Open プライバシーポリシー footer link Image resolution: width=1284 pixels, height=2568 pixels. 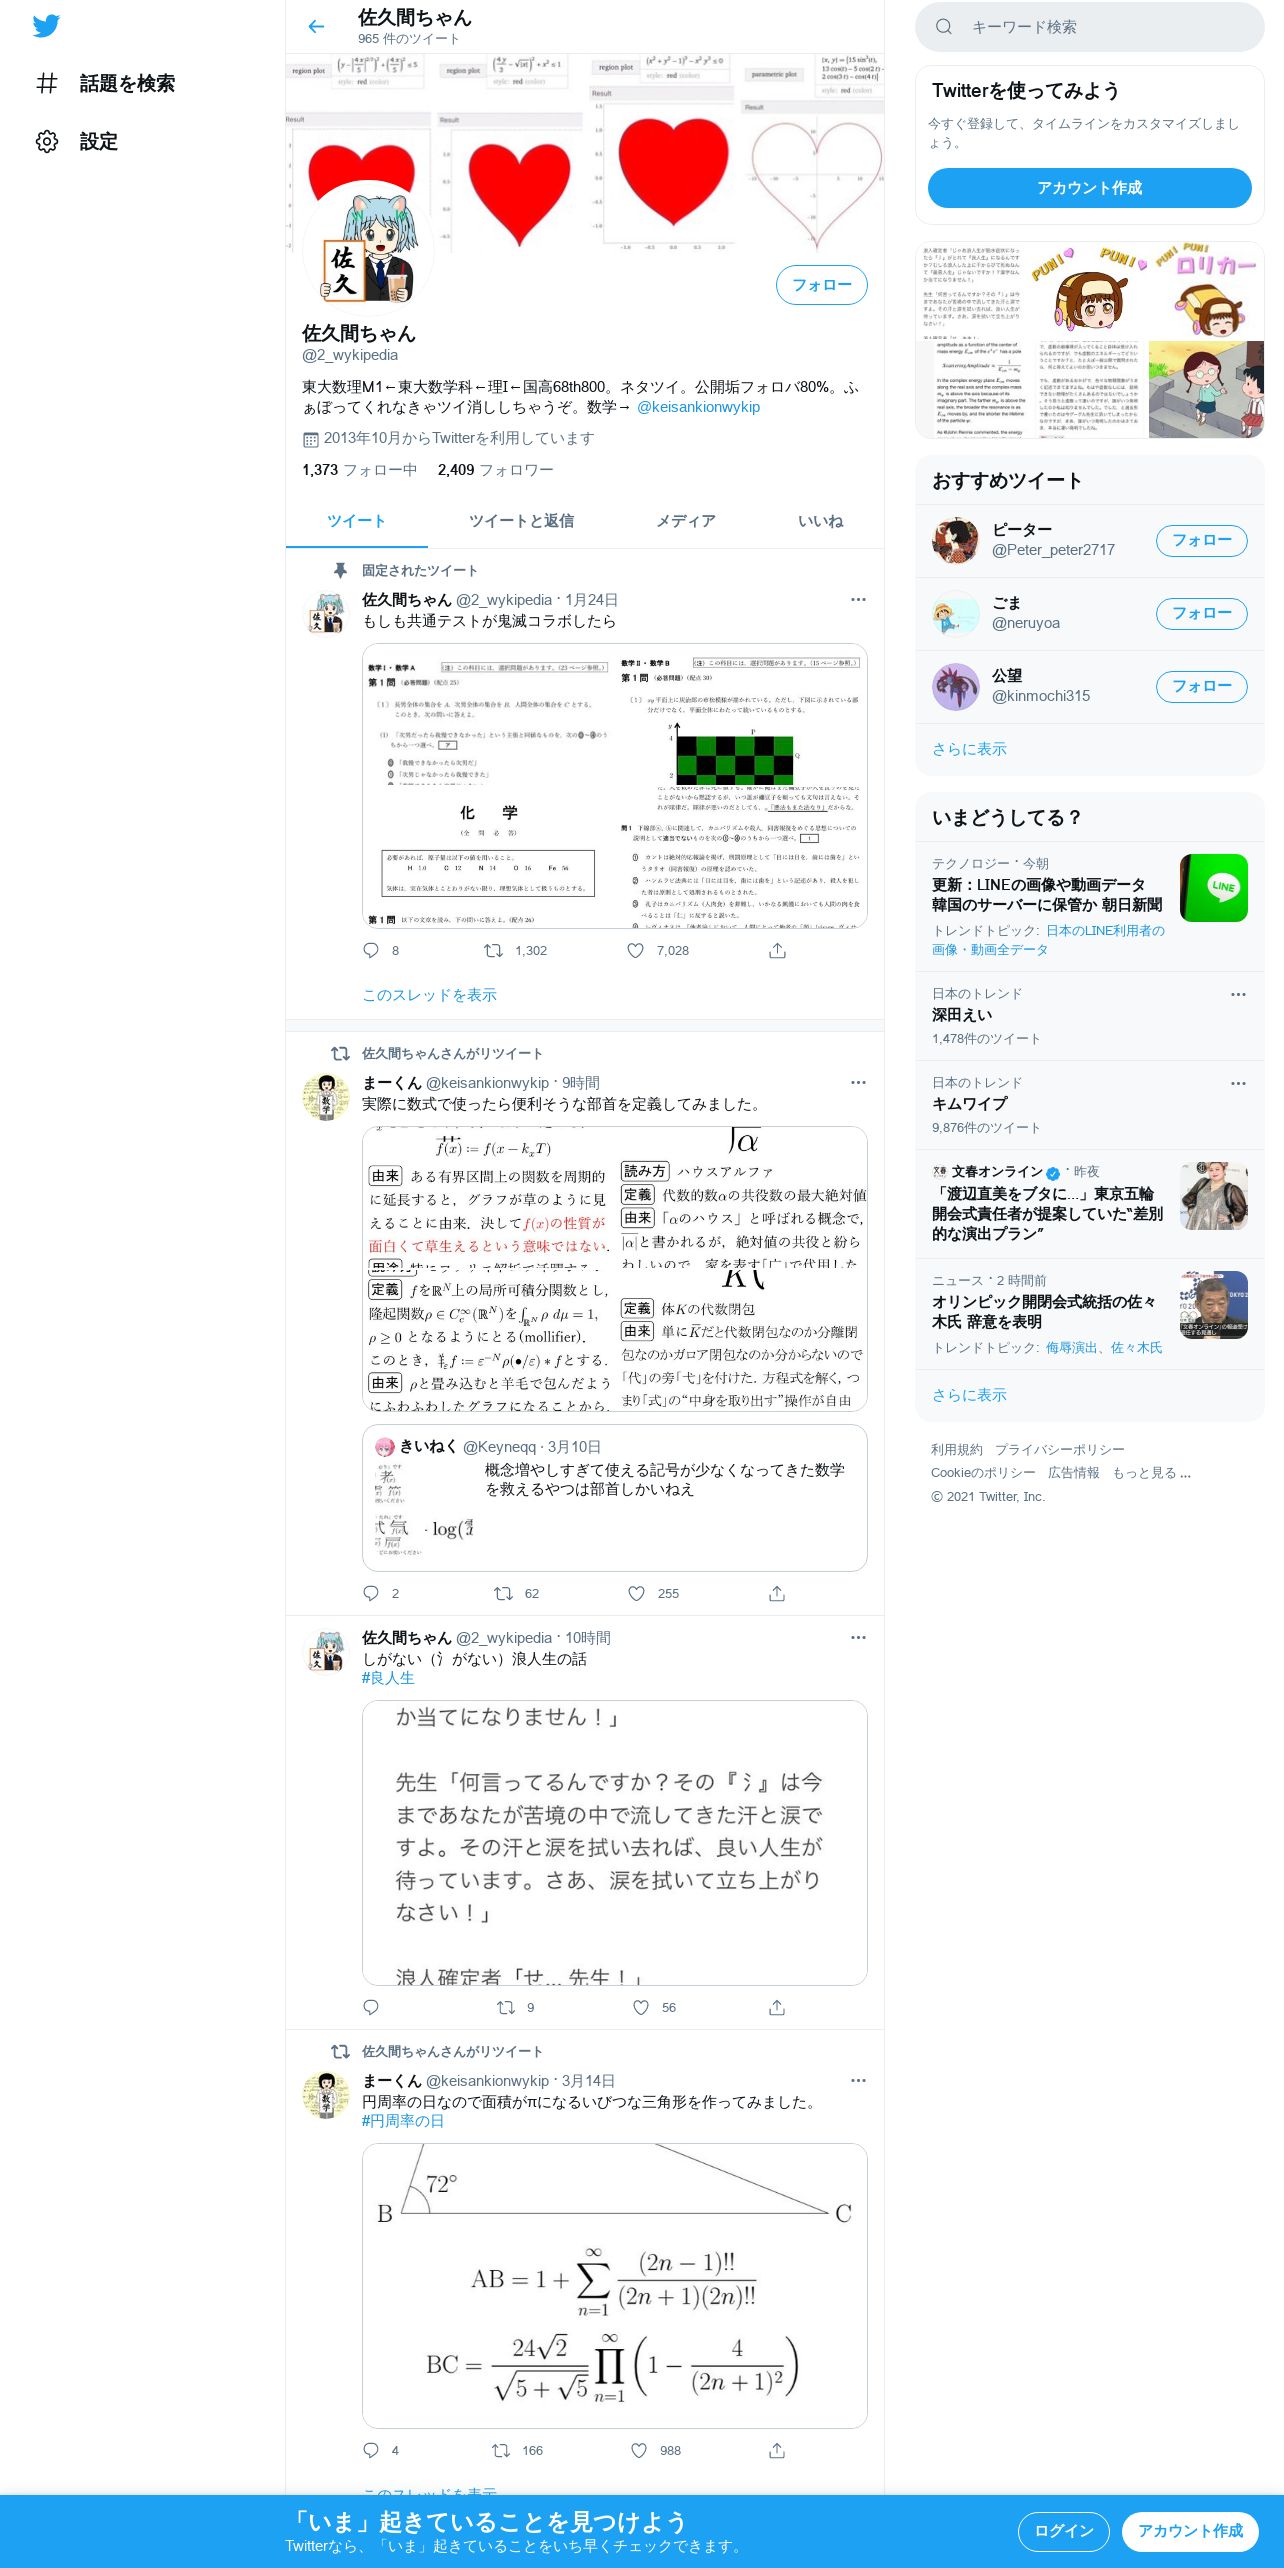[x=1060, y=1450]
